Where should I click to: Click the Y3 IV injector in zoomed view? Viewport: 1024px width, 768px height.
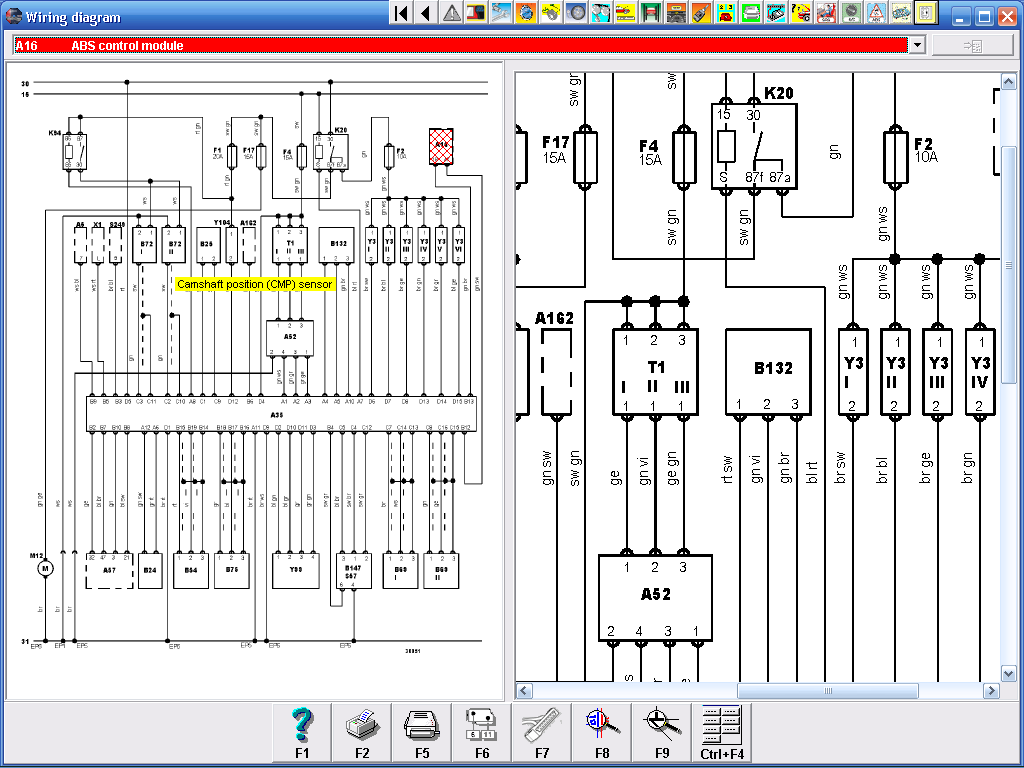[980, 372]
